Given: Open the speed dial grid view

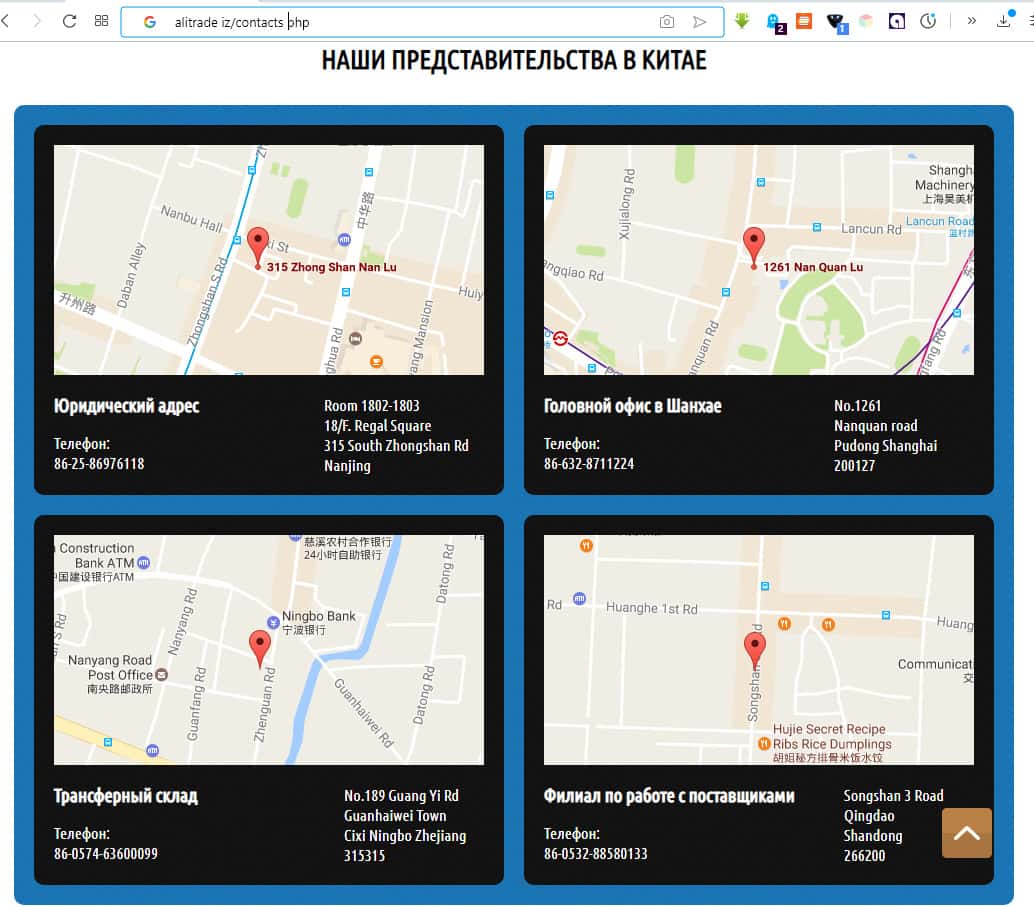Looking at the screenshot, I should pos(101,20).
